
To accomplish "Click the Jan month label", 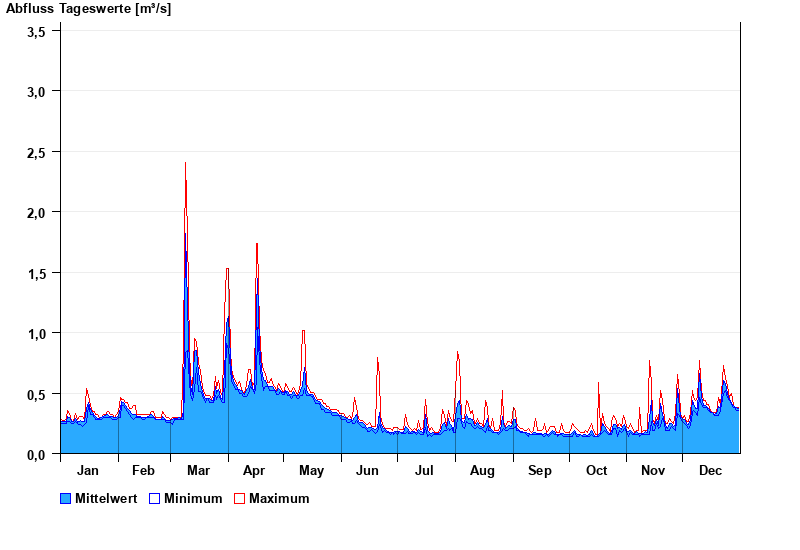I will click(88, 470).
